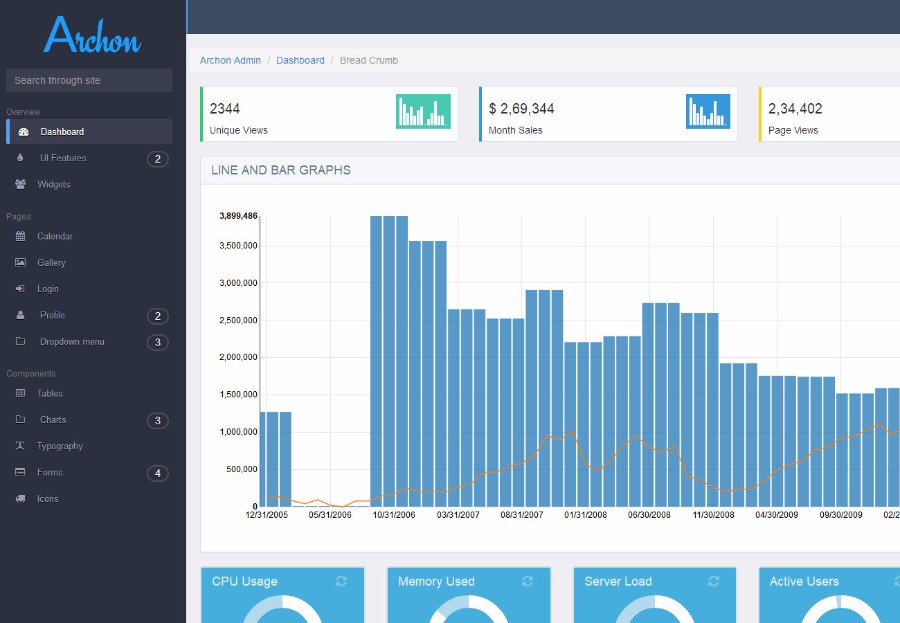This screenshot has height=623, width=900.
Task: Click the Forms label in sidebar
Action: click(50, 473)
